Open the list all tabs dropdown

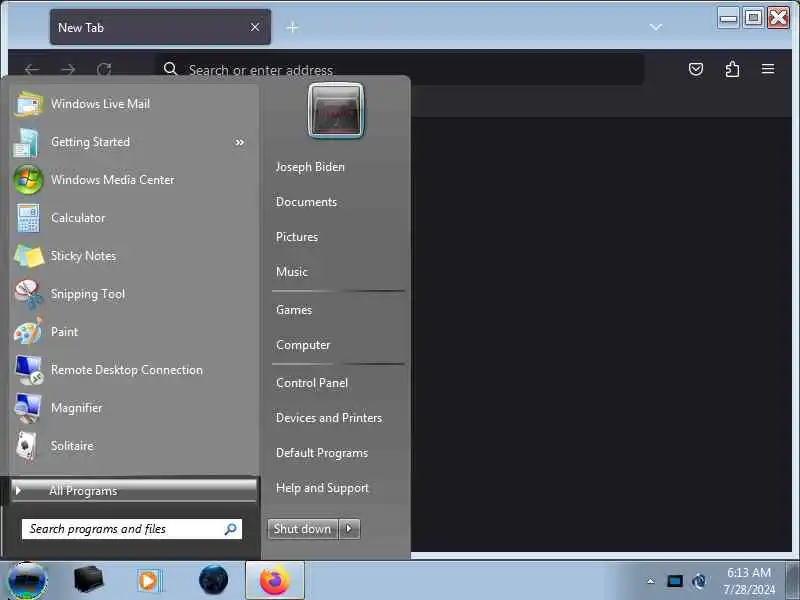pyautogui.click(x=656, y=27)
